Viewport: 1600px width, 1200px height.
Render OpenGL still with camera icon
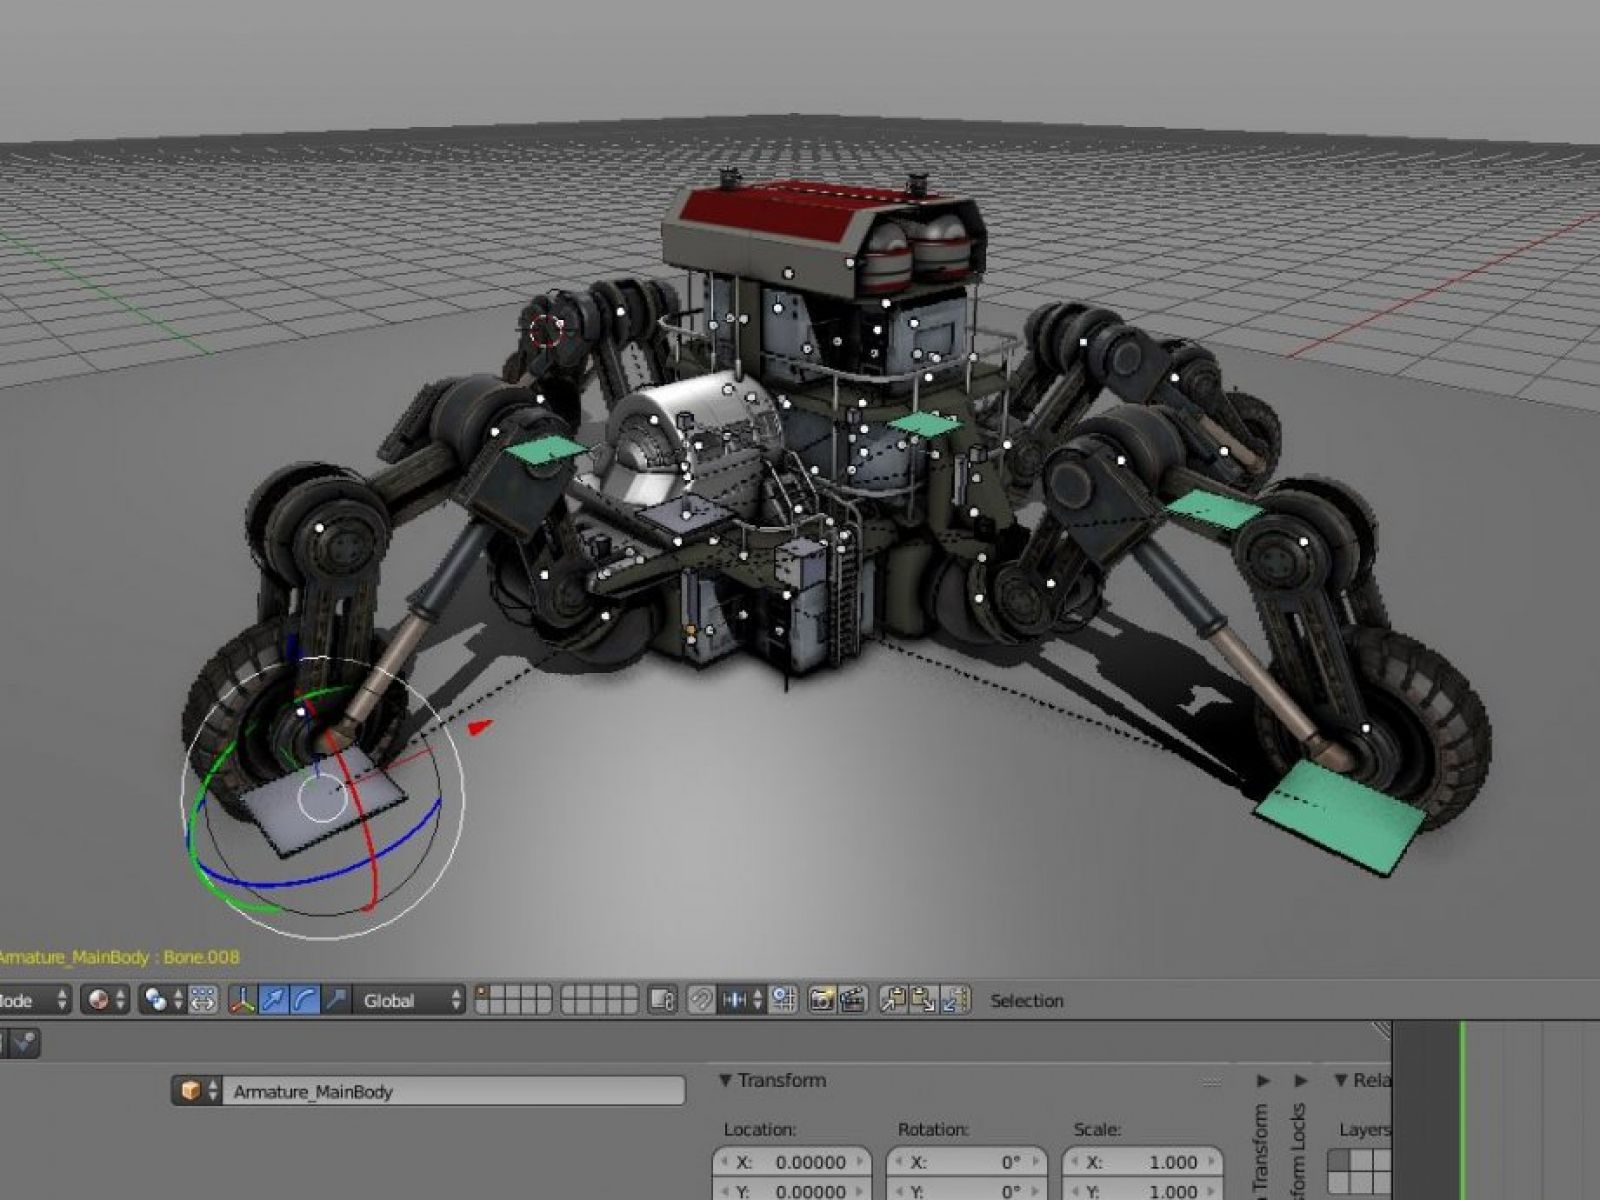(x=822, y=999)
